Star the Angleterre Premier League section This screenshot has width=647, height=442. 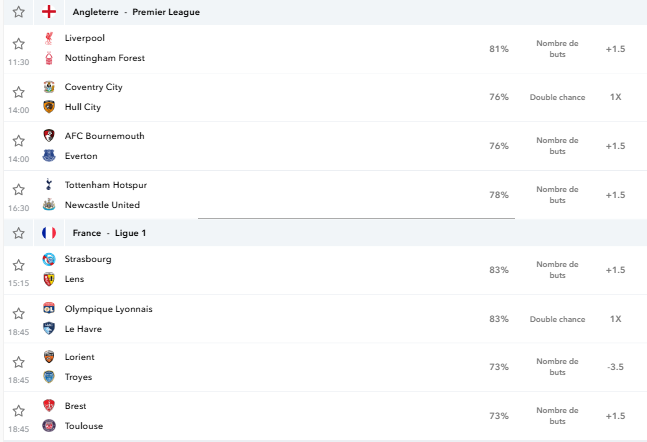[18, 12]
